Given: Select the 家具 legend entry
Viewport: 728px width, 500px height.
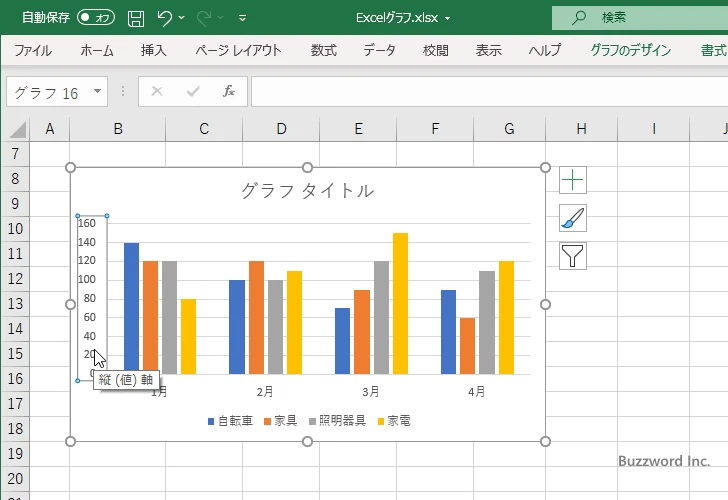Looking at the screenshot, I should pos(280,421).
